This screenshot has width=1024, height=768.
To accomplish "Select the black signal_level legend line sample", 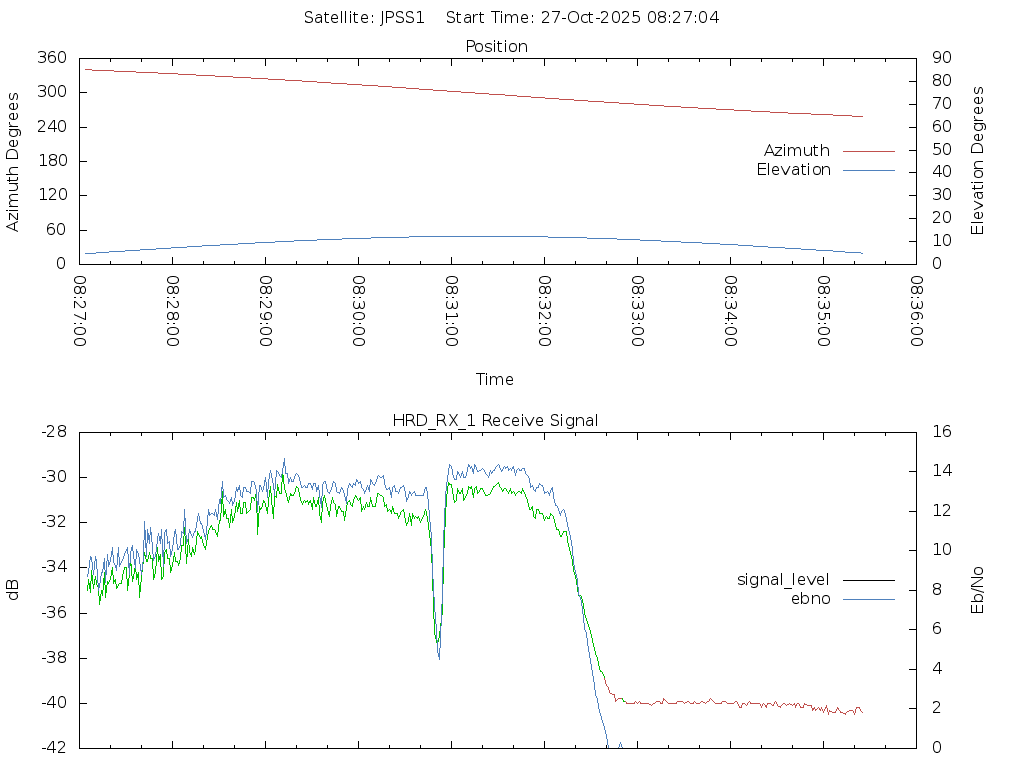I will (868, 580).
